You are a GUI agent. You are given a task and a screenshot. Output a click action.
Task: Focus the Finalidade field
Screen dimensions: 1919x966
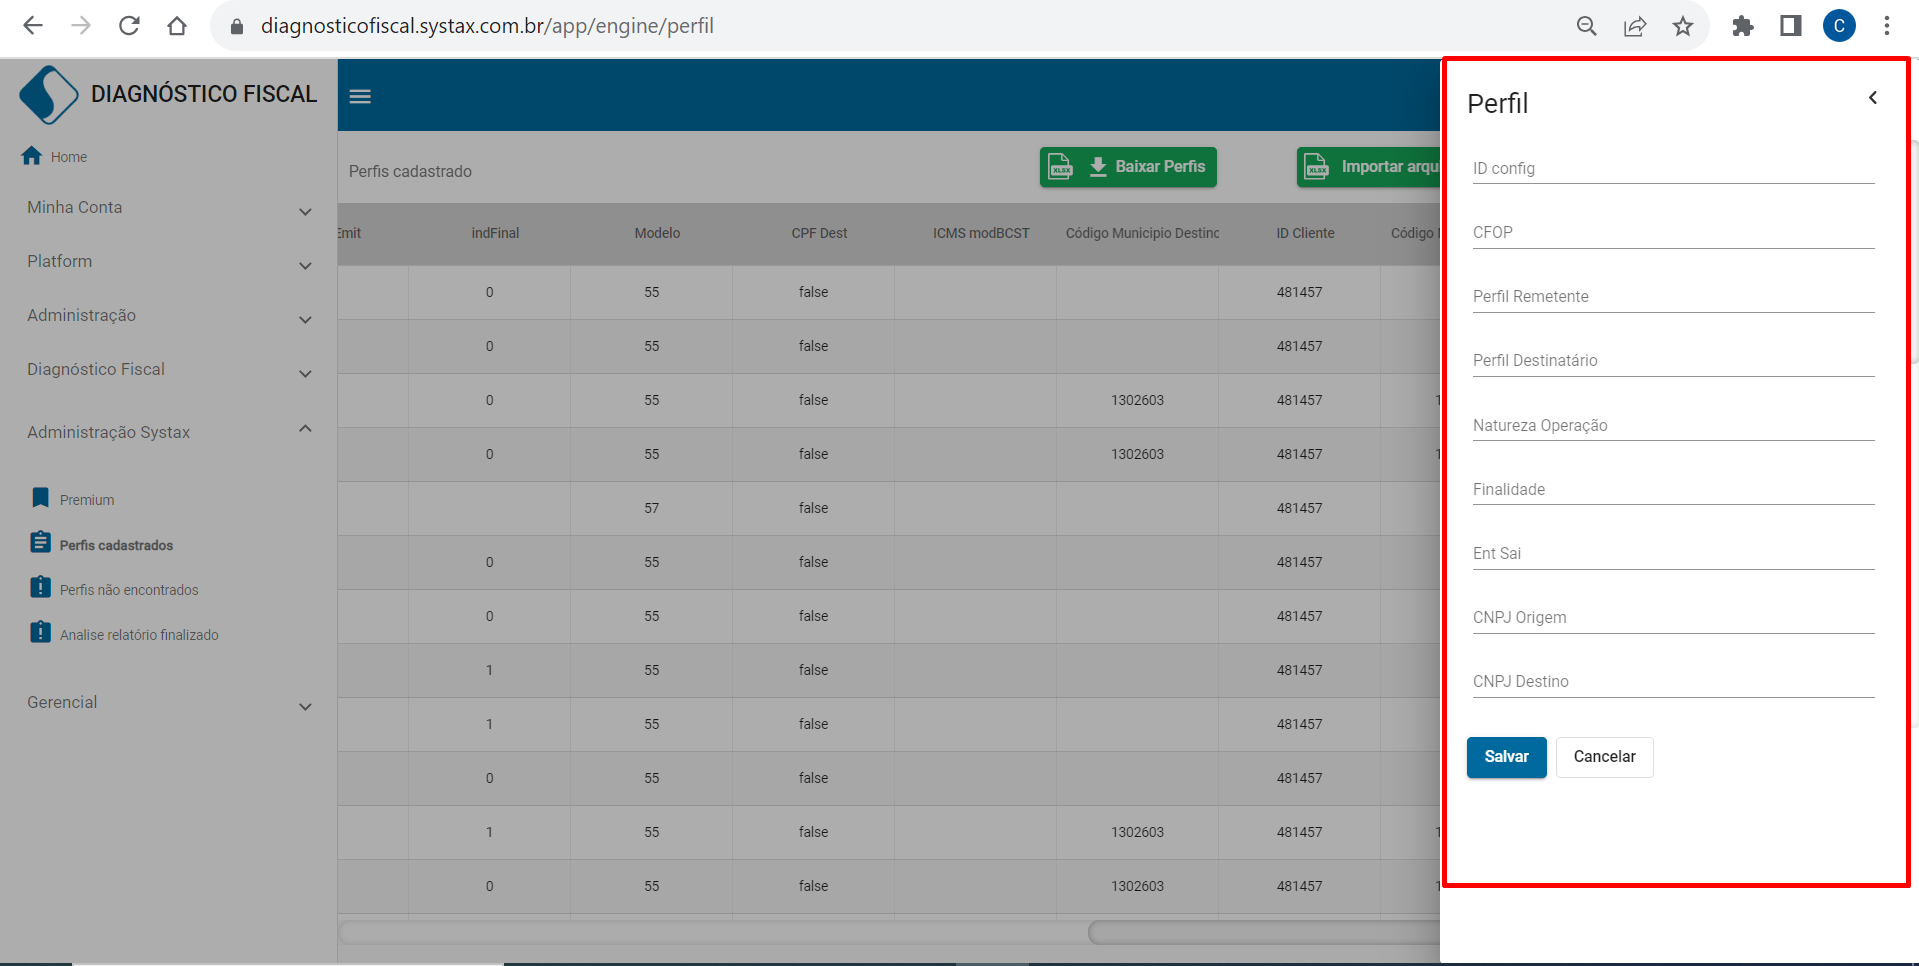click(1673, 489)
